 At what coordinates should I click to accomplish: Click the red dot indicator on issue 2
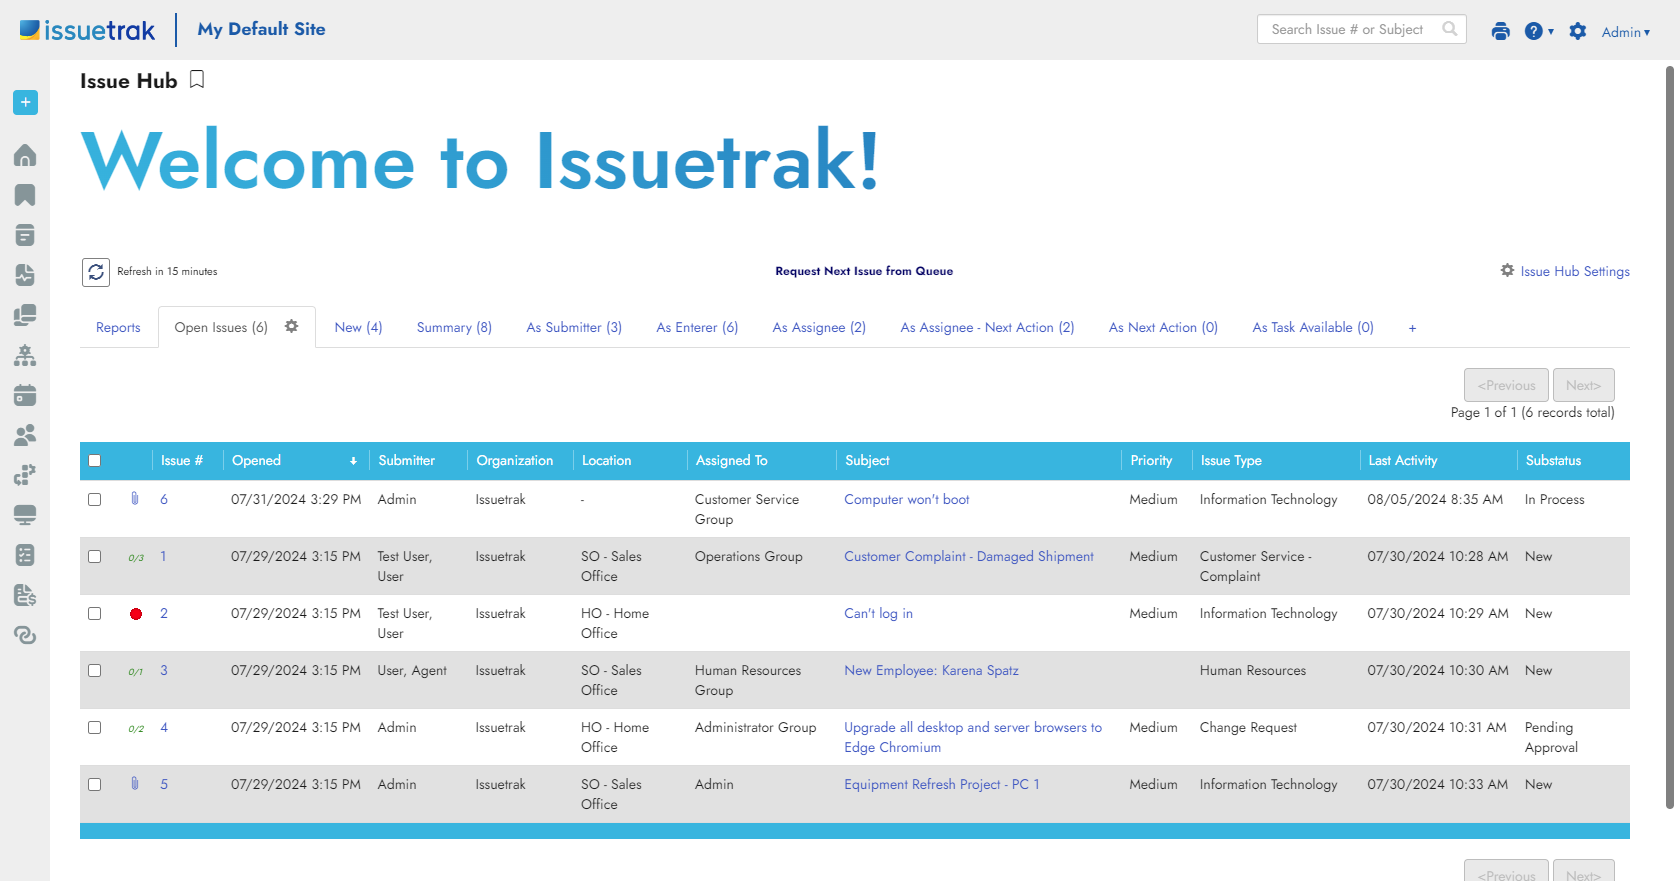tap(136, 614)
